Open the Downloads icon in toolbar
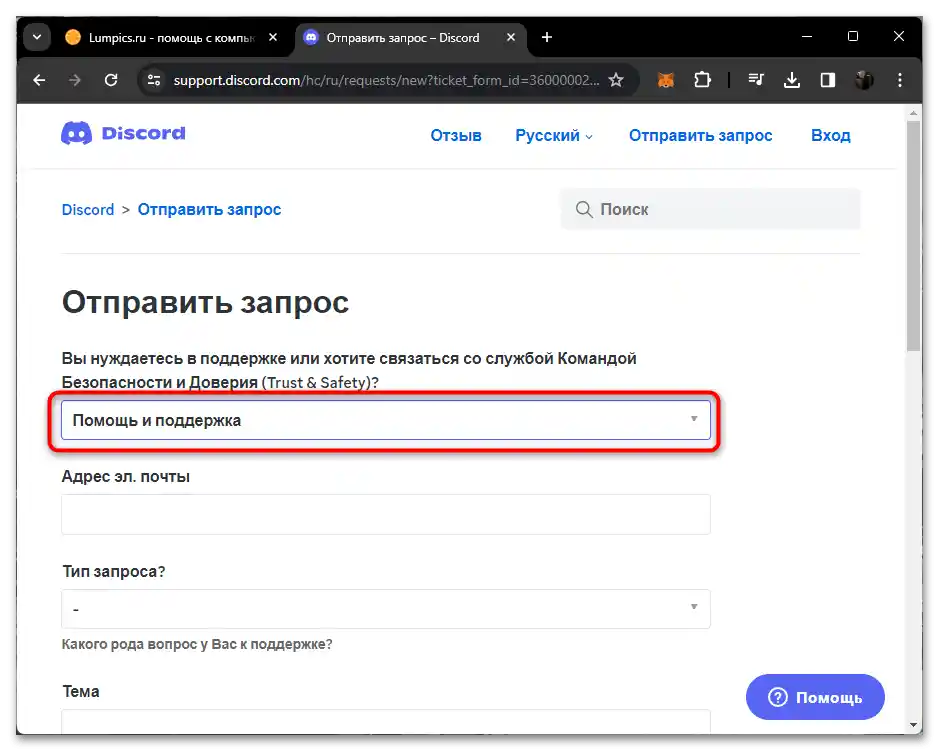Image resolution: width=939 pixels, height=751 pixels. pos(793,80)
